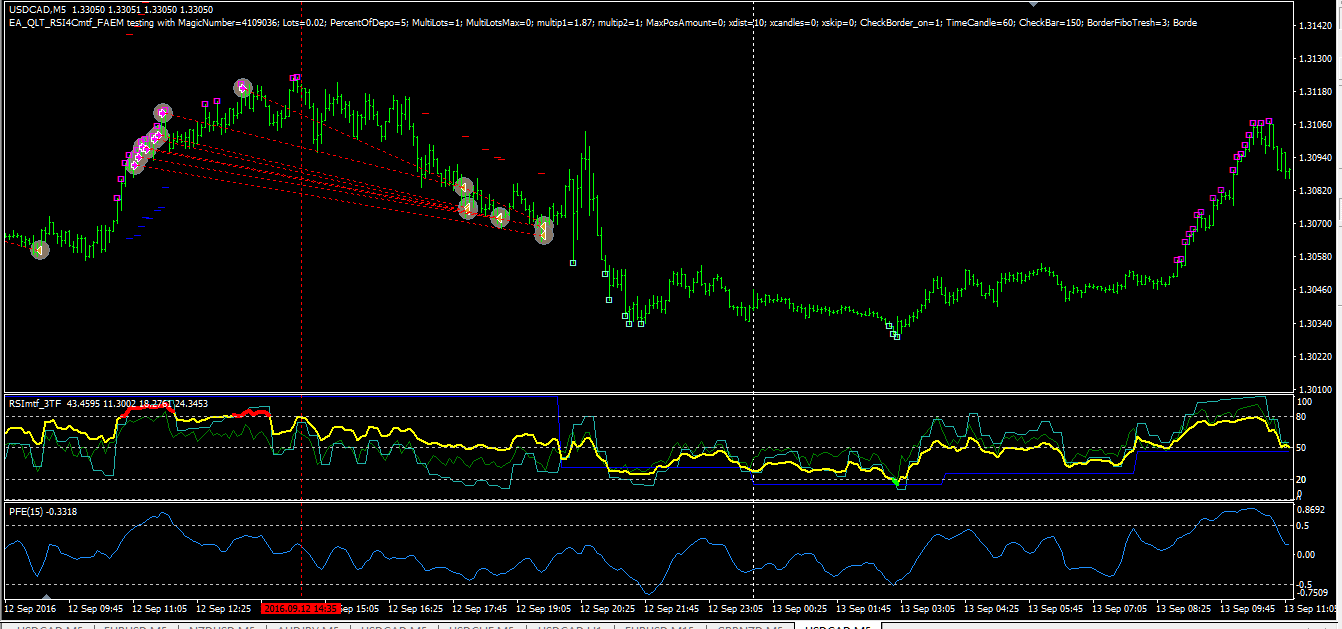This screenshot has width=1342, height=629.
Task: Switch to the NZDUSD,M5 chart tab
Action: click(x=220, y=626)
